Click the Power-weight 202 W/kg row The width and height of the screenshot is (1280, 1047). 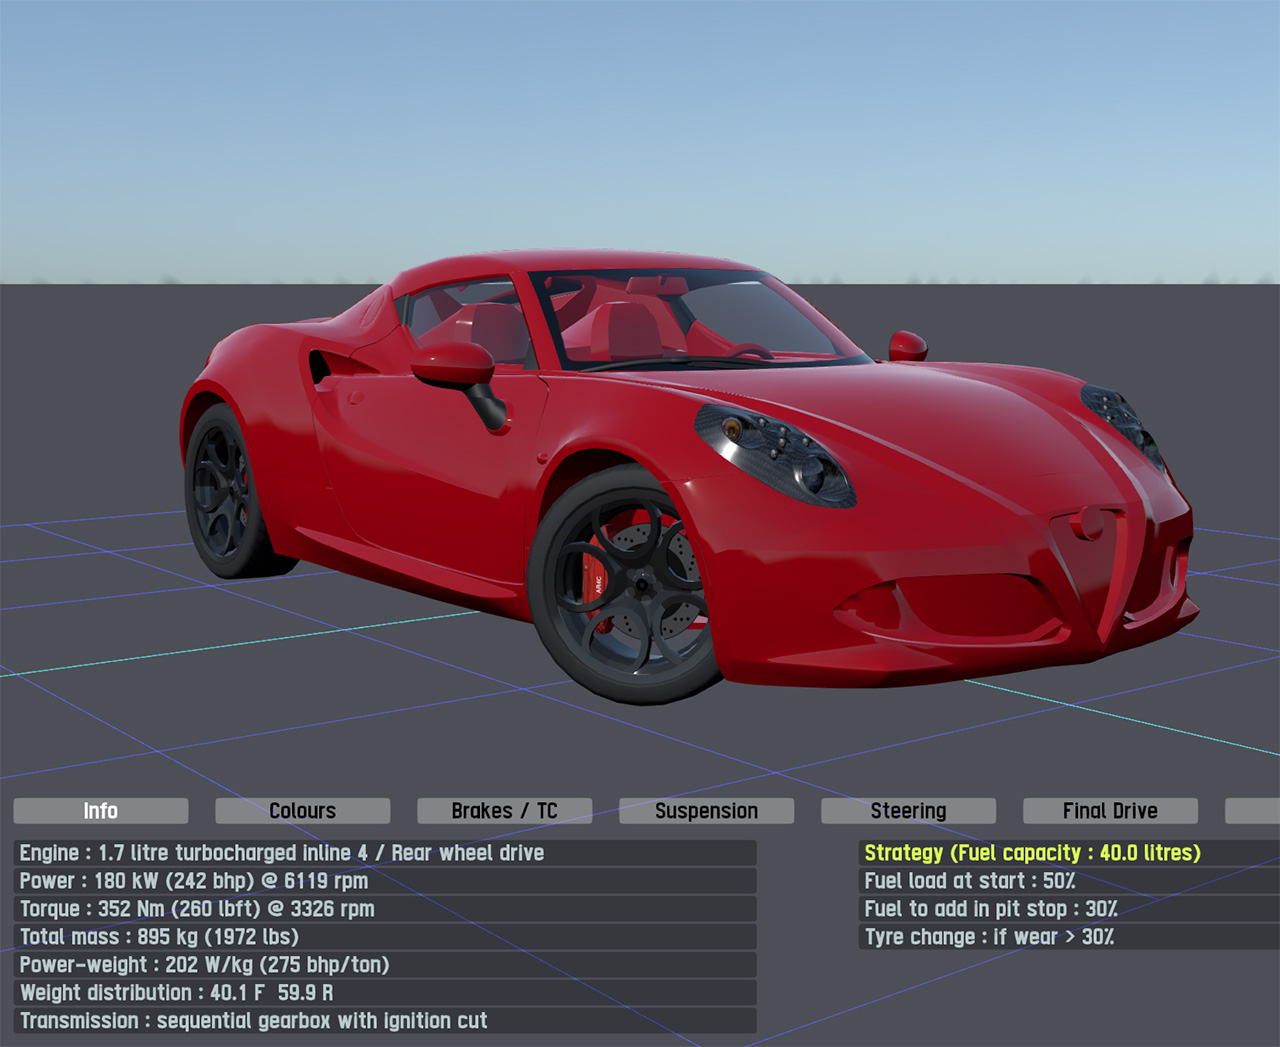pyautogui.click(x=385, y=965)
